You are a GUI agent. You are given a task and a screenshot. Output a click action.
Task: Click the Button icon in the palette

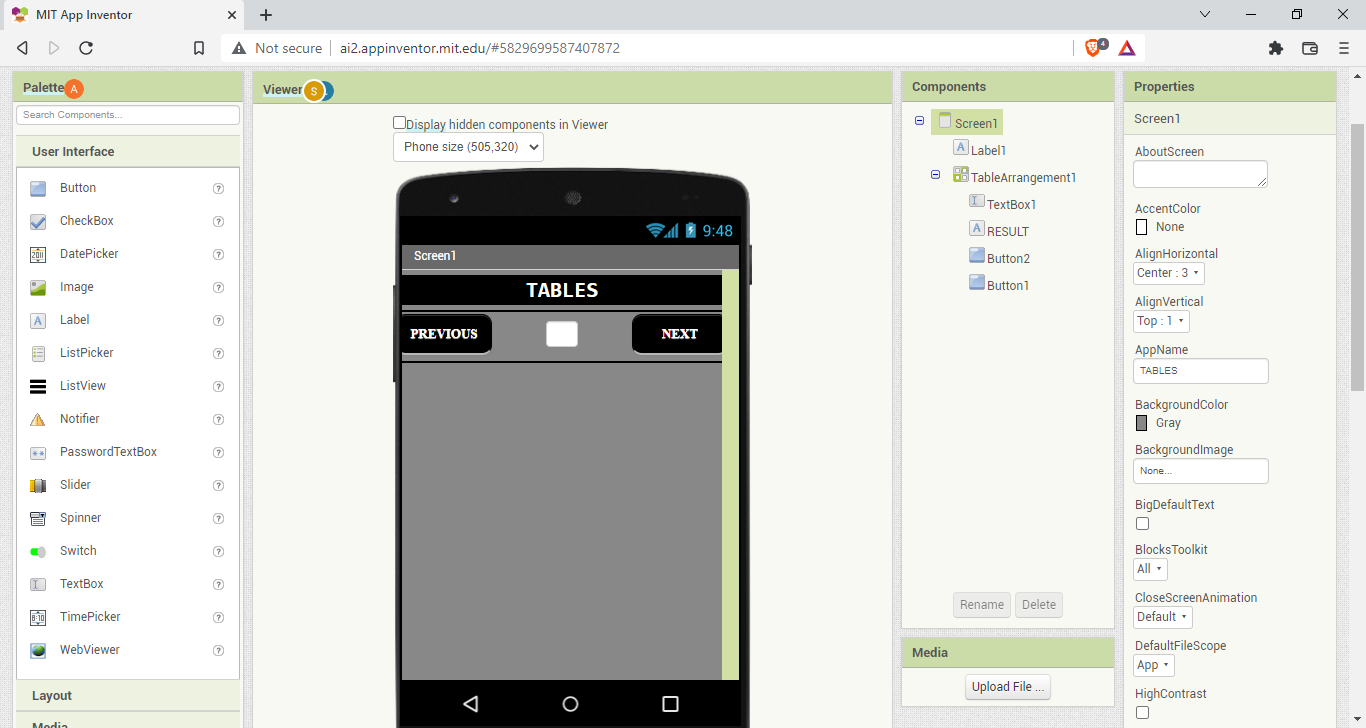pos(38,188)
